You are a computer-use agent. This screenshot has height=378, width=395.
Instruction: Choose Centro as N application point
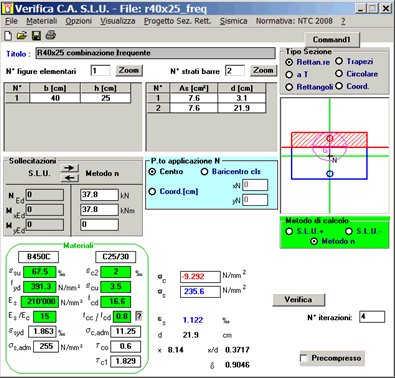click(x=152, y=172)
